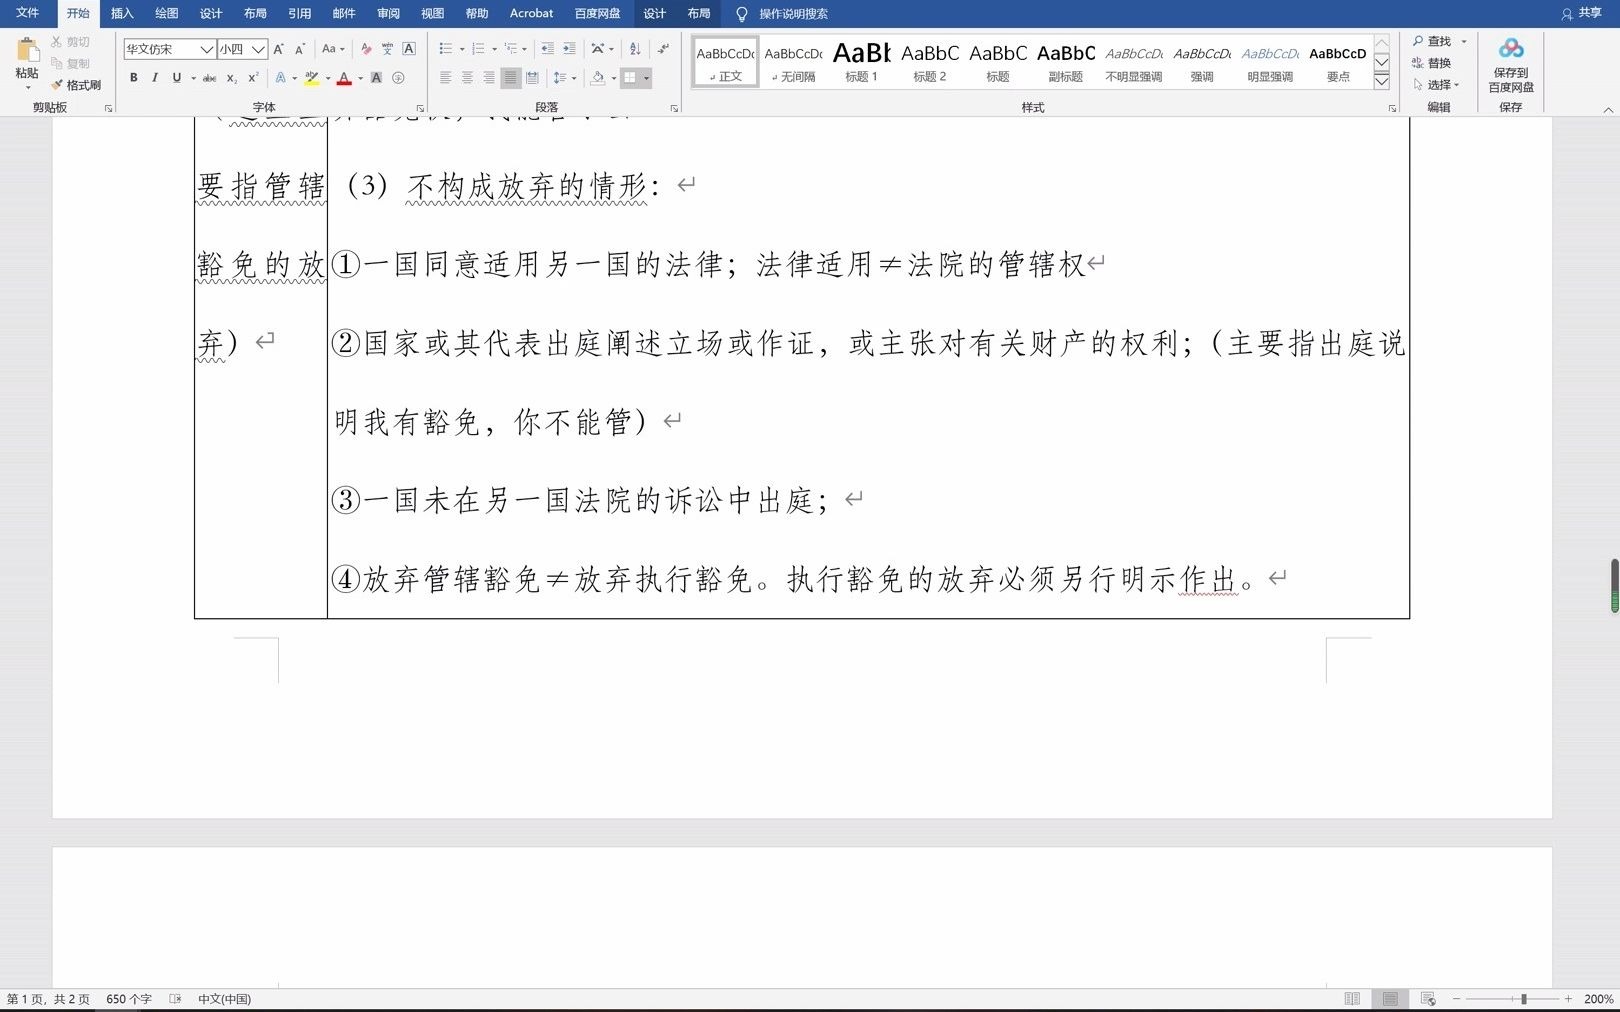Image resolution: width=1620 pixels, height=1012 pixels.
Task: Open Replace (替换) dialog
Action: 1431,63
